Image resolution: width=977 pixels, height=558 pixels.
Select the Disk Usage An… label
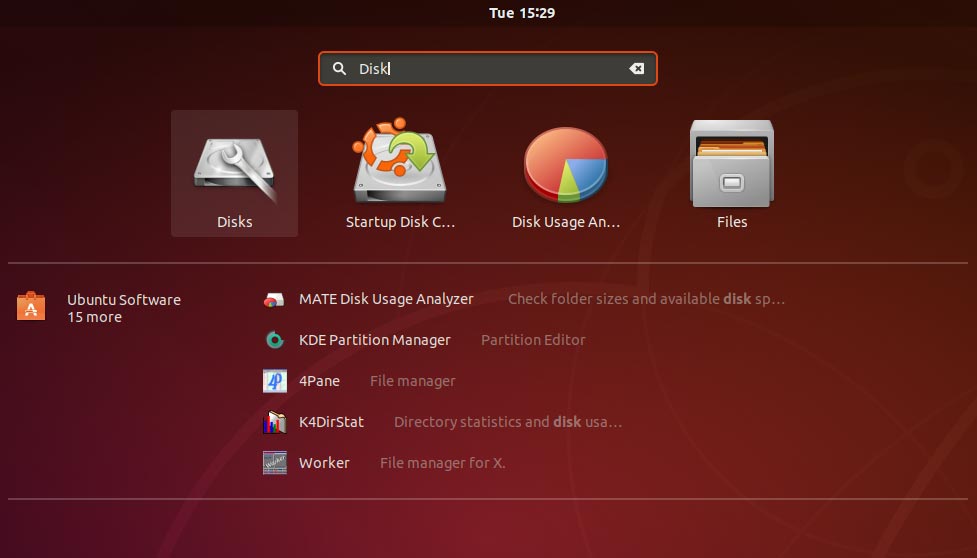click(x=566, y=222)
